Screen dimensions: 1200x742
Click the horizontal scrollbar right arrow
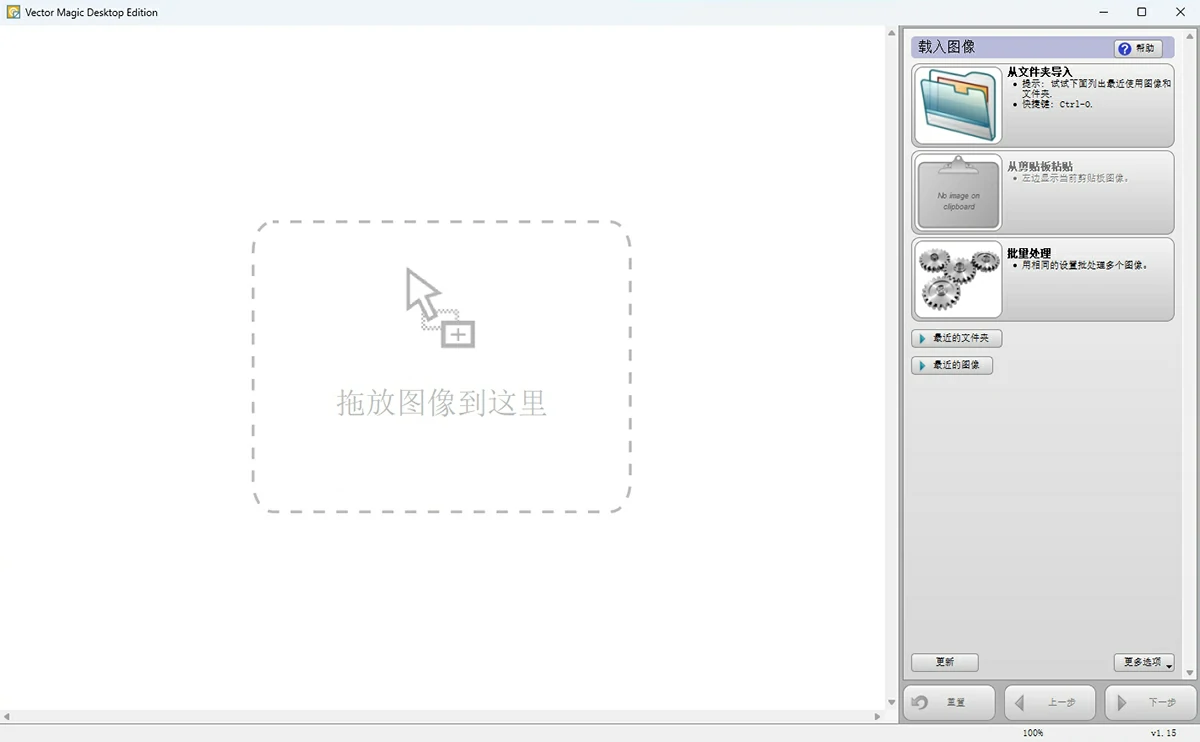coord(878,716)
